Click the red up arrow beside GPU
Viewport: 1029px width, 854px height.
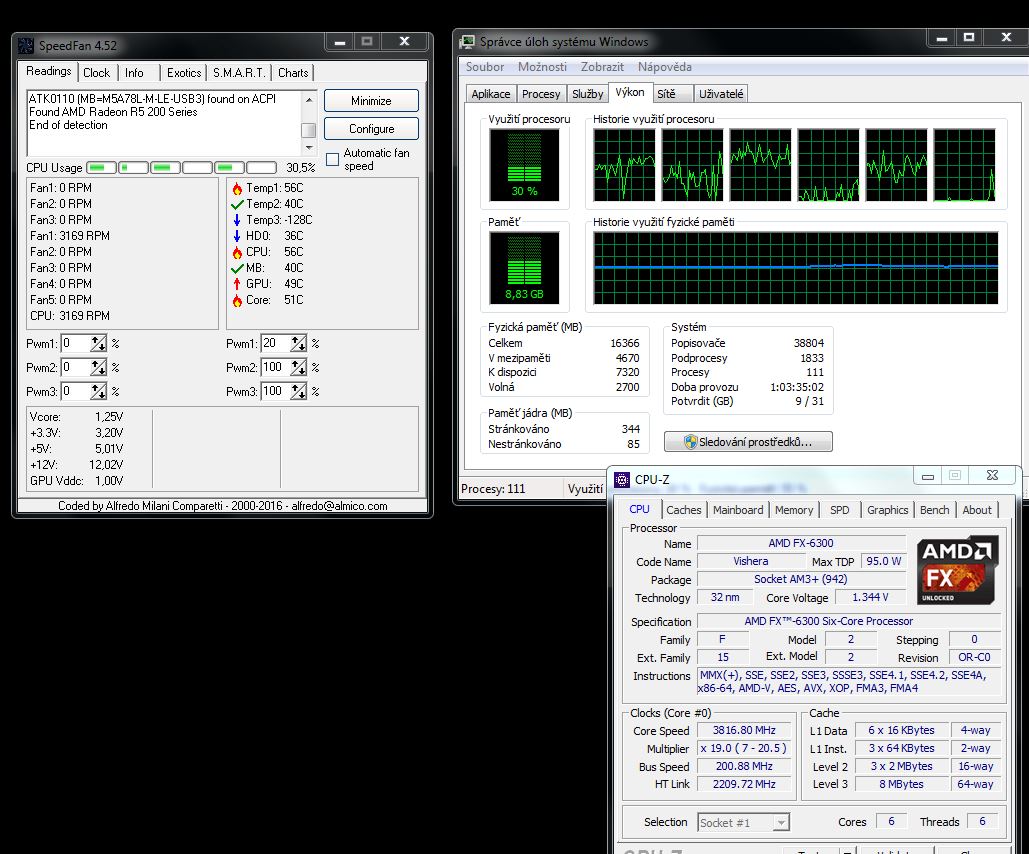[237, 284]
